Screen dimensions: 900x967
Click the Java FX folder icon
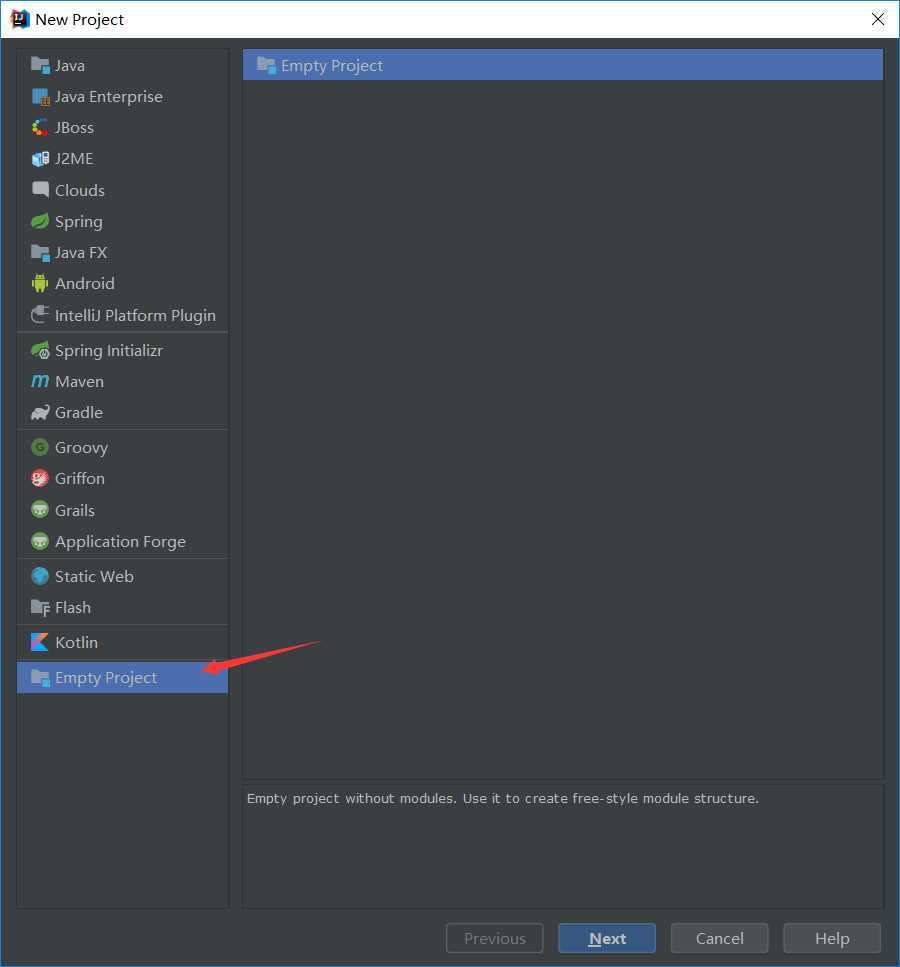(40, 252)
